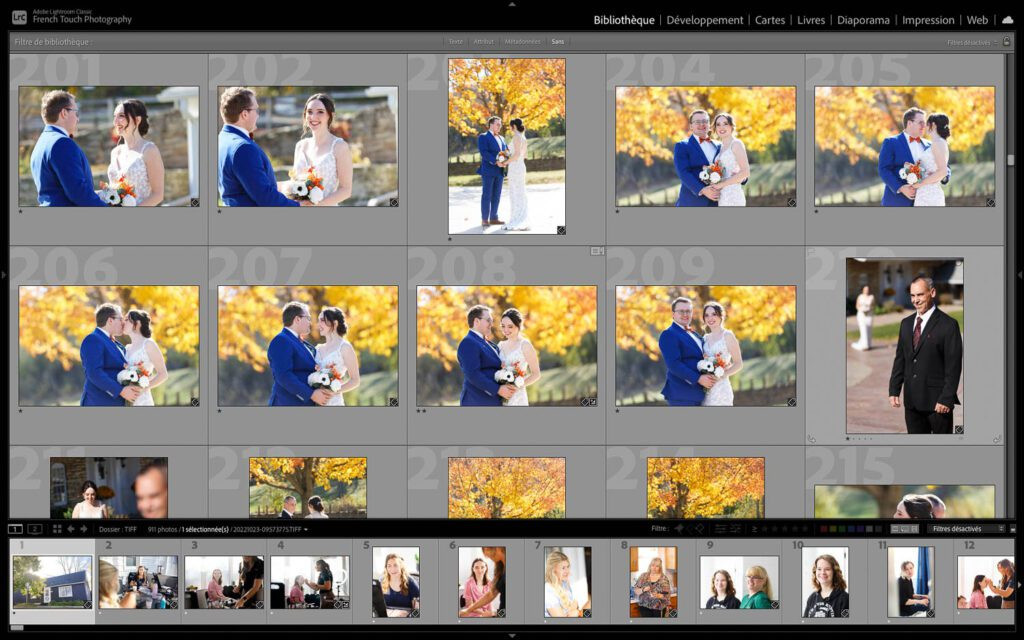
Task: Rotate photo 210 left with counterclockwise icon
Action: [x=812, y=439]
